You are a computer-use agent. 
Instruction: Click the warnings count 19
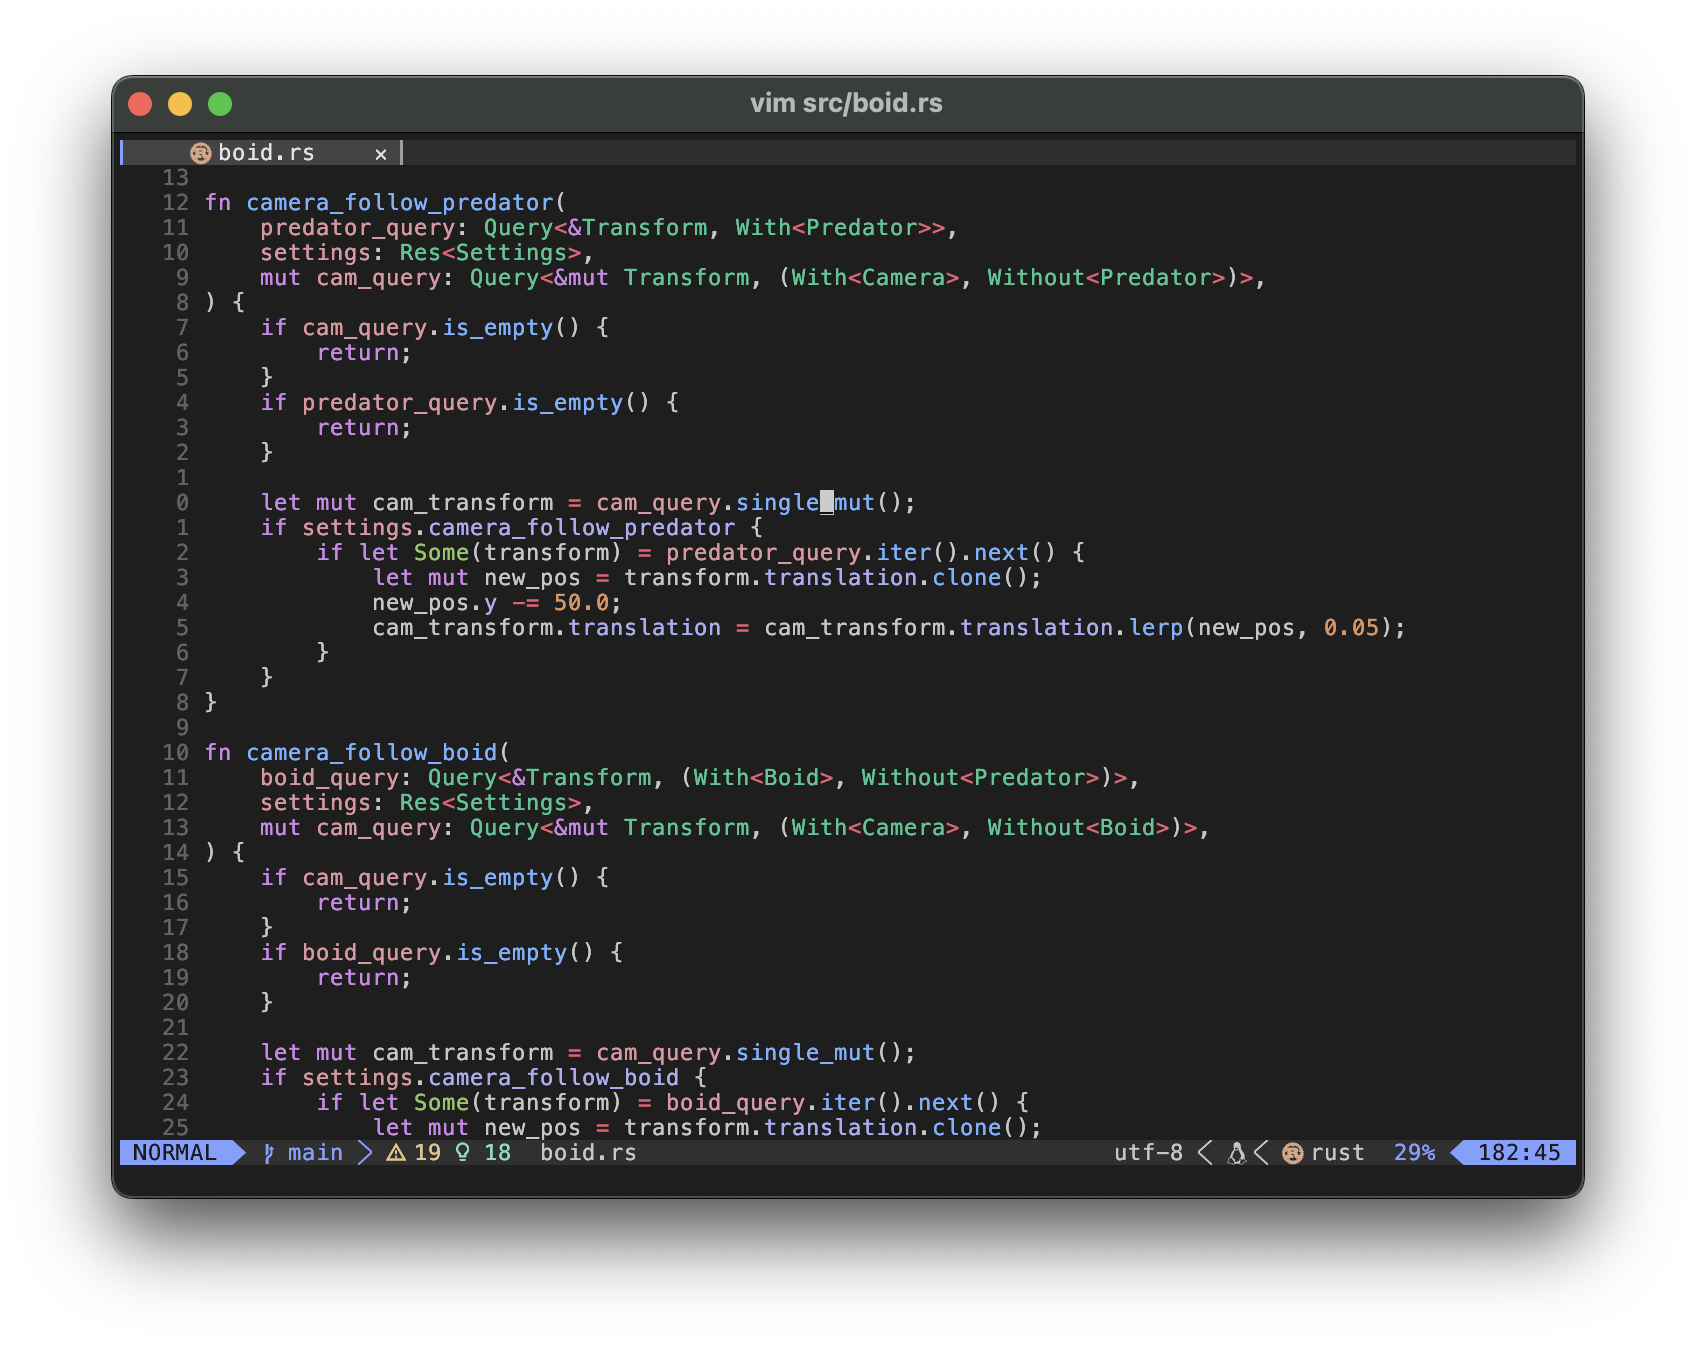pyautogui.click(x=427, y=1153)
